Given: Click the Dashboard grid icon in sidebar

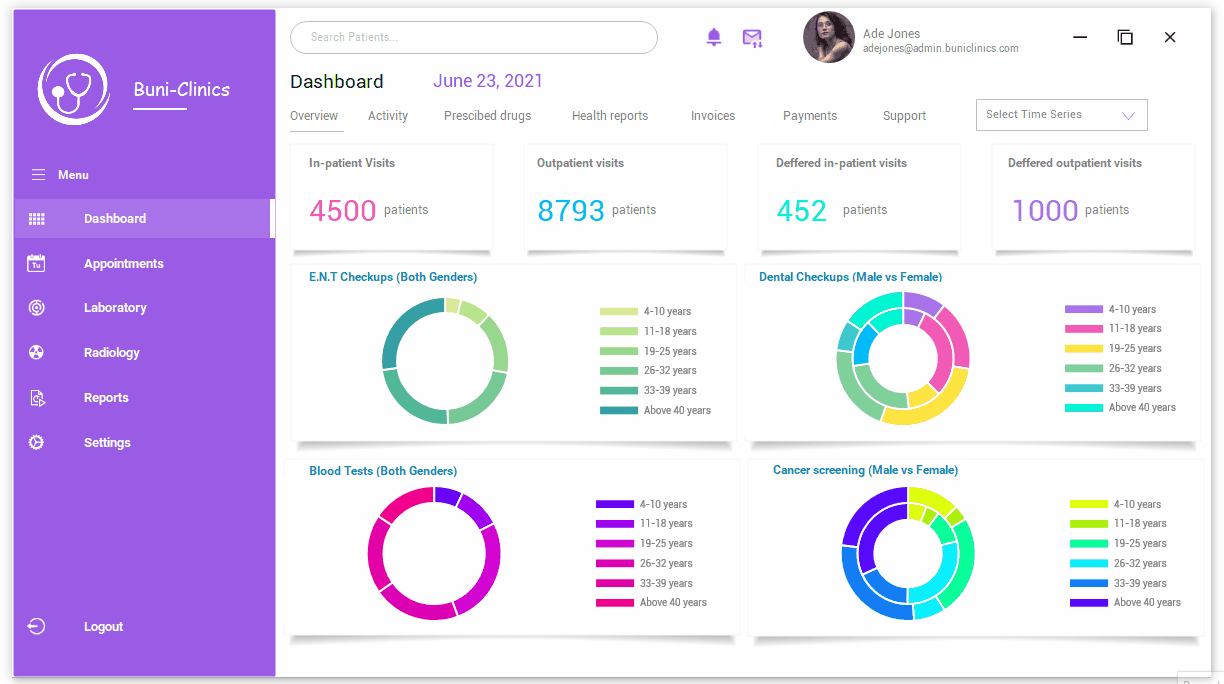Looking at the screenshot, I should click(x=37, y=219).
